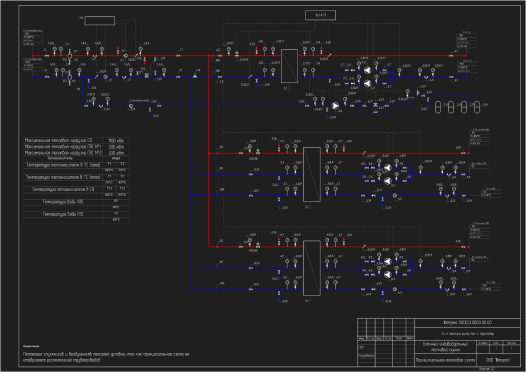Click the red endpoint at the left of the supply pipe
Screen dimensions: 526x373
click(x=33, y=56)
